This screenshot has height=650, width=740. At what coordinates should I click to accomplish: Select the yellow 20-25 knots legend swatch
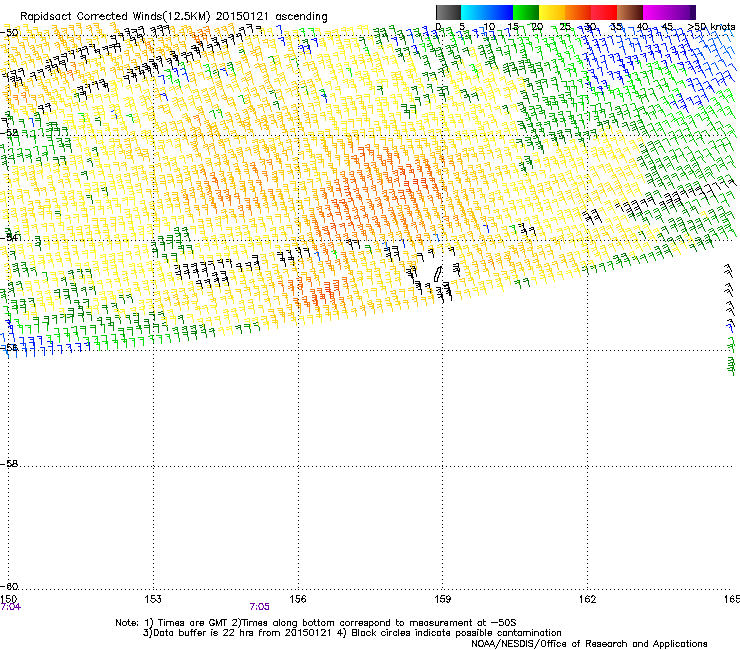(x=552, y=12)
